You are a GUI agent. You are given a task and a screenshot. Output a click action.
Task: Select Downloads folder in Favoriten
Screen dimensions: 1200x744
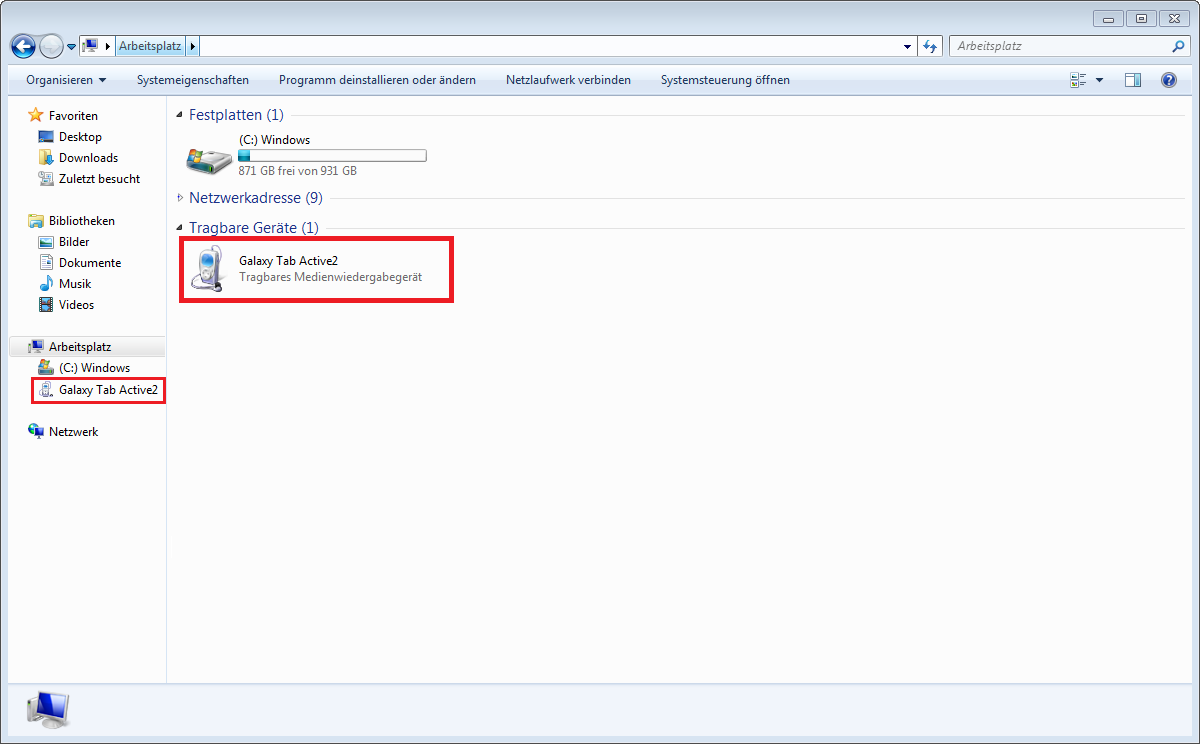click(x=88, y=158)
